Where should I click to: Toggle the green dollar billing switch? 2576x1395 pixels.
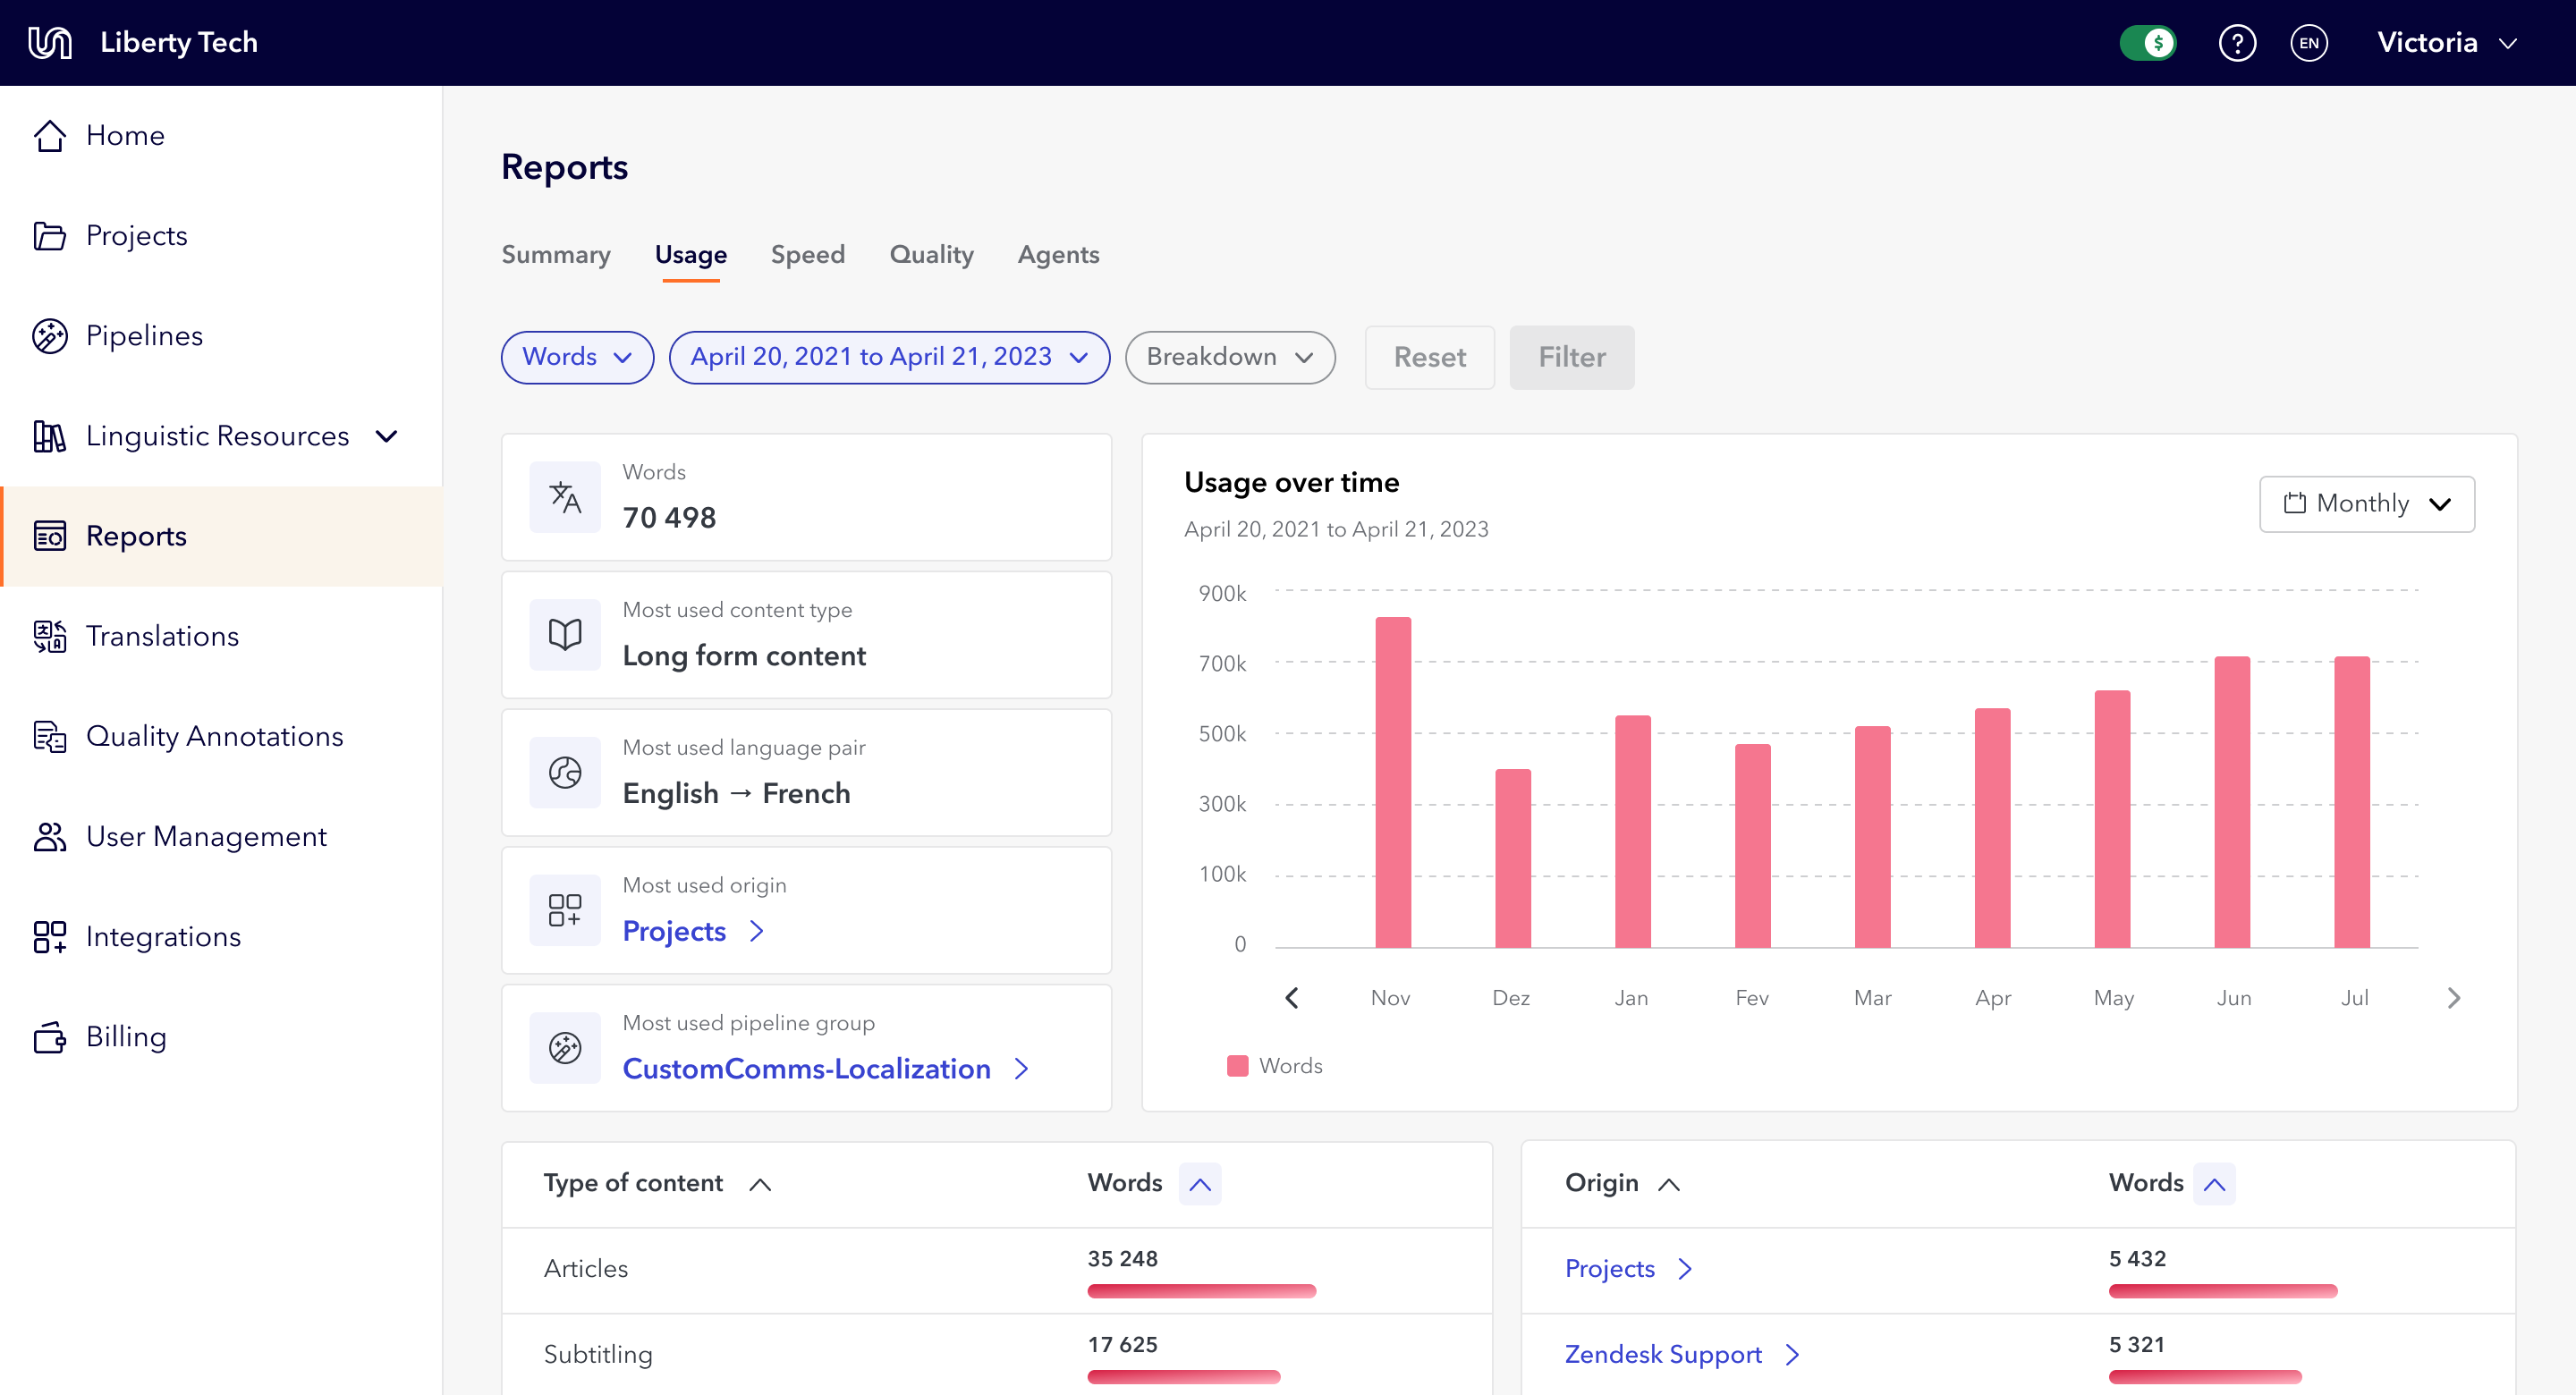(x=2148, y=42)
